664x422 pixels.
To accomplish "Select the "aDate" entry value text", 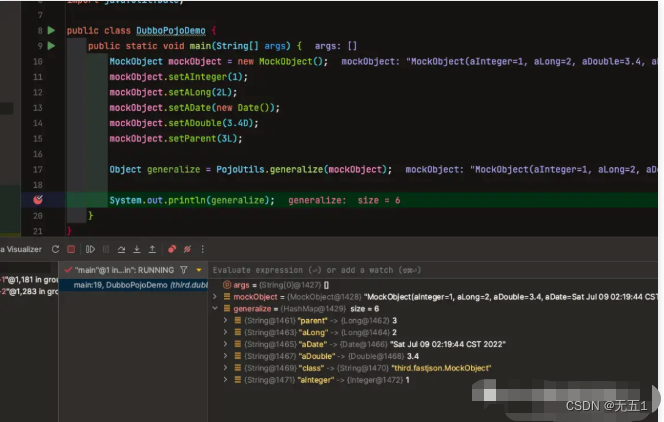I will [448, 344].
